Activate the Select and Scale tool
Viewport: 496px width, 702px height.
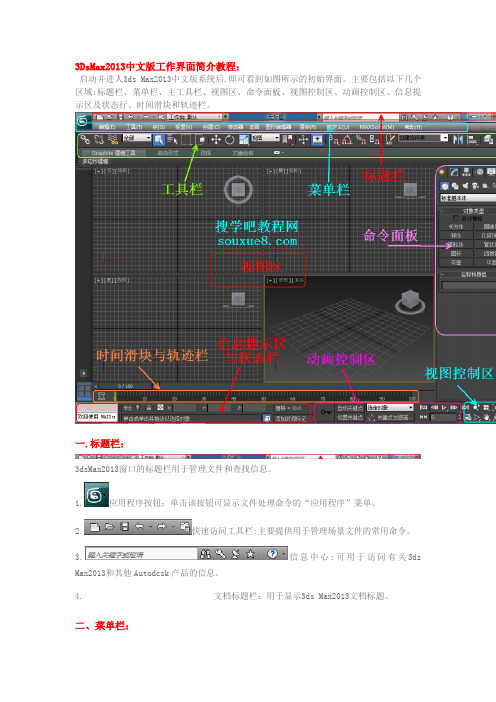[244, 140]
